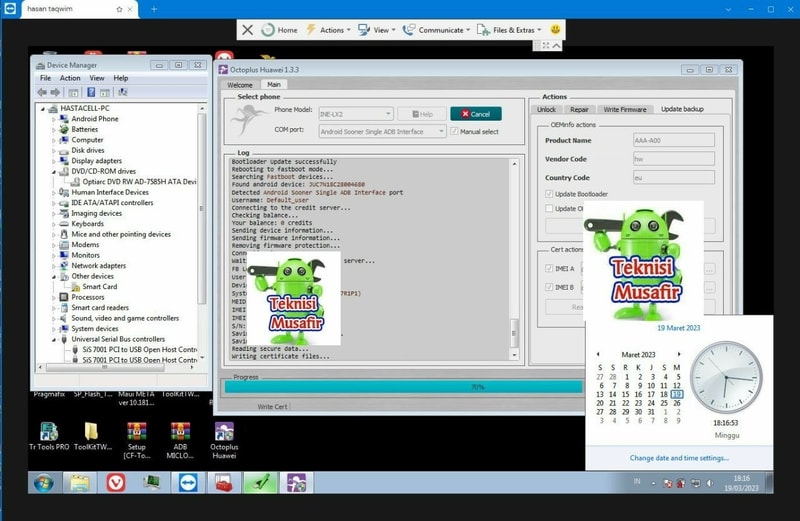Toggle the Update Bootloader checkbox

[x=549, y=194]
